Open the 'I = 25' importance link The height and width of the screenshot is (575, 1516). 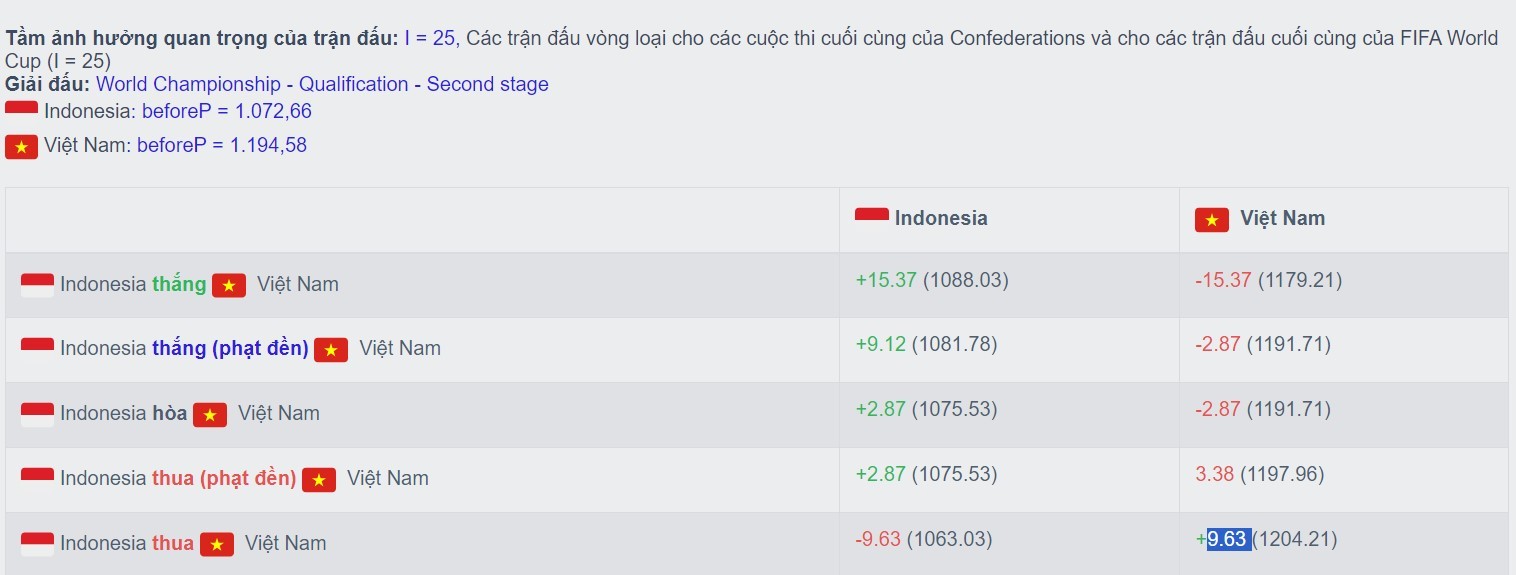point(430,38)
